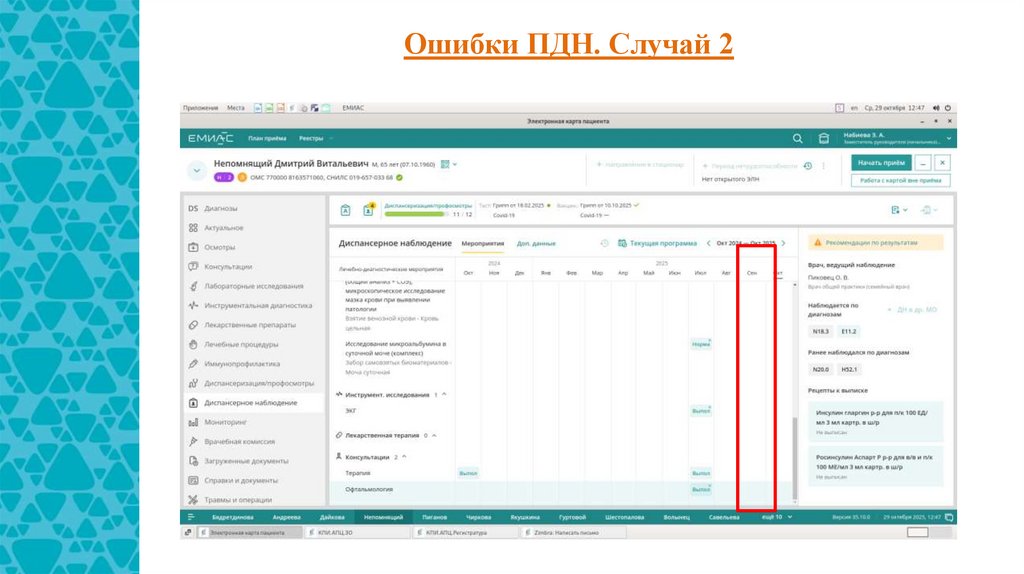Viewport: 1024px width, 574px height.
Task: Collapse Инструмент. исследования group
Action: tap(444, 394)
